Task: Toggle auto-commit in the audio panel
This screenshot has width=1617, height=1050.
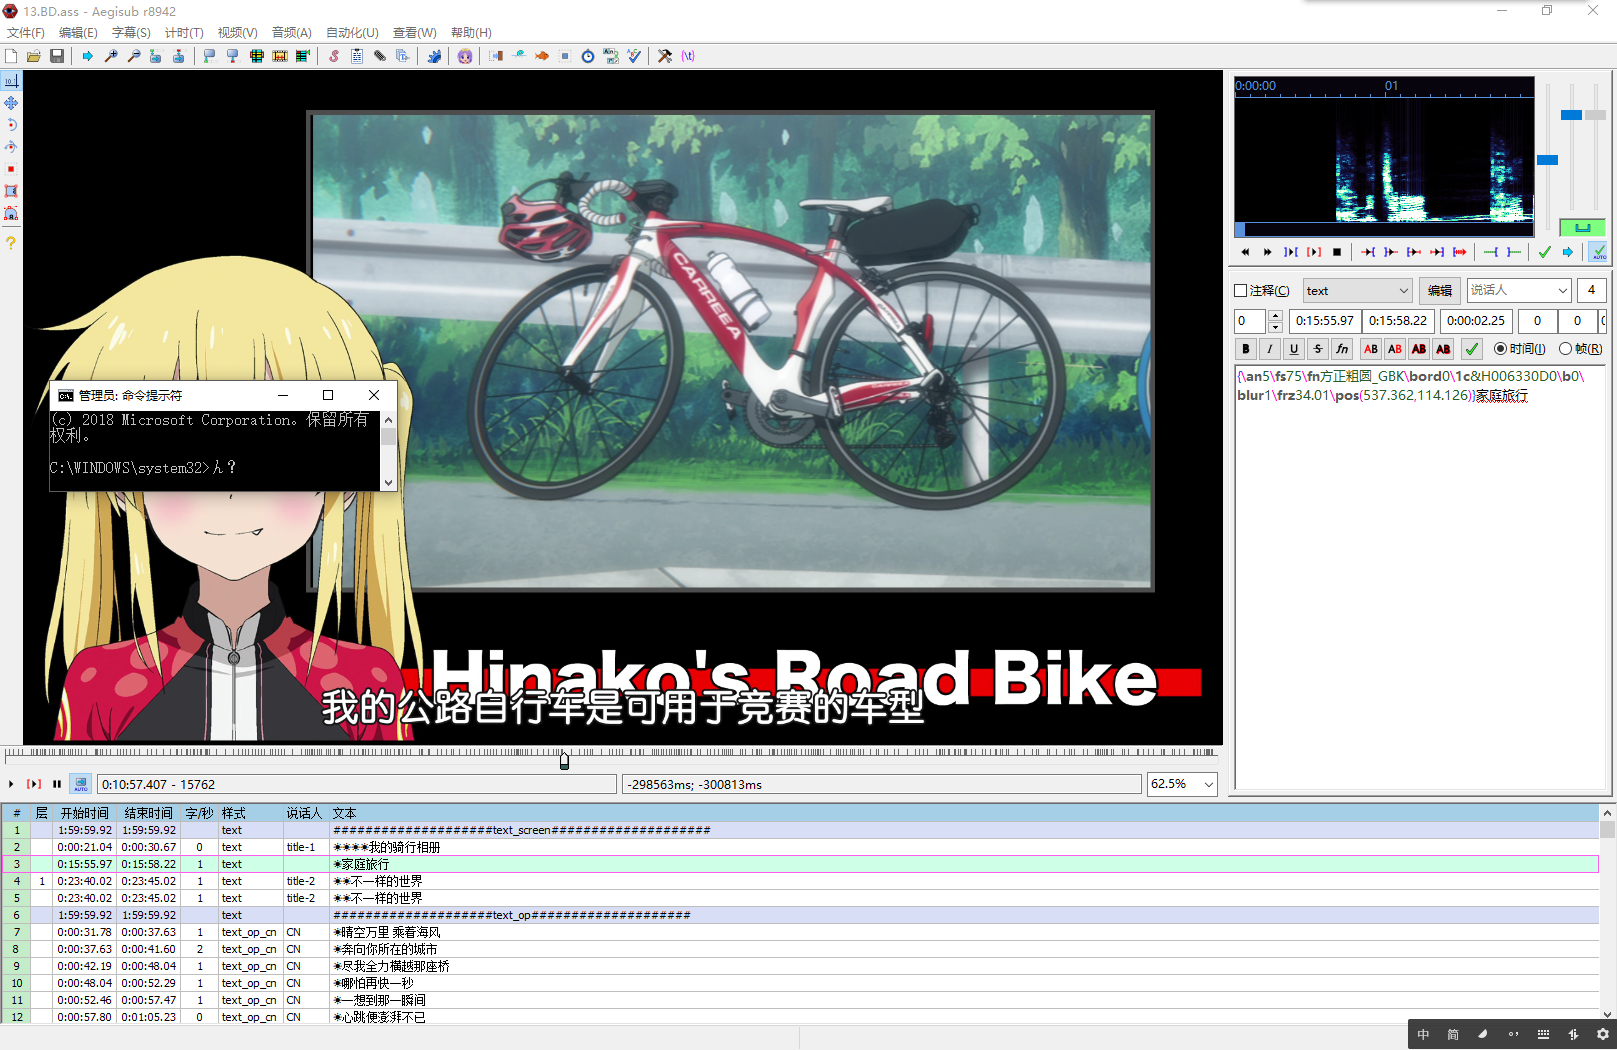Action: coord(1599,252)
